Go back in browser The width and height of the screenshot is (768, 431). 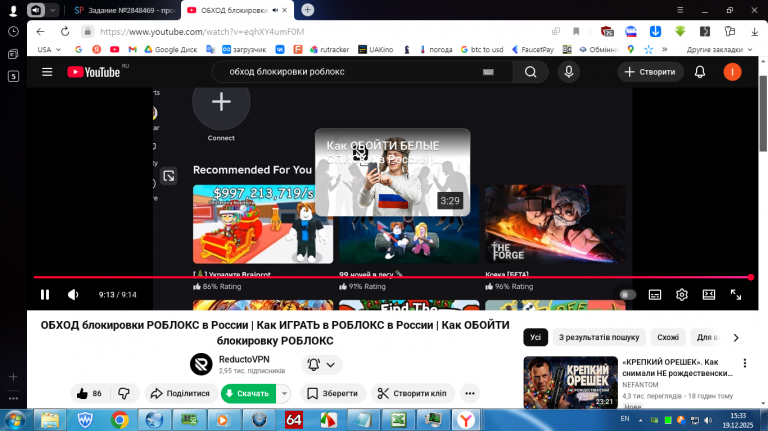41,31
